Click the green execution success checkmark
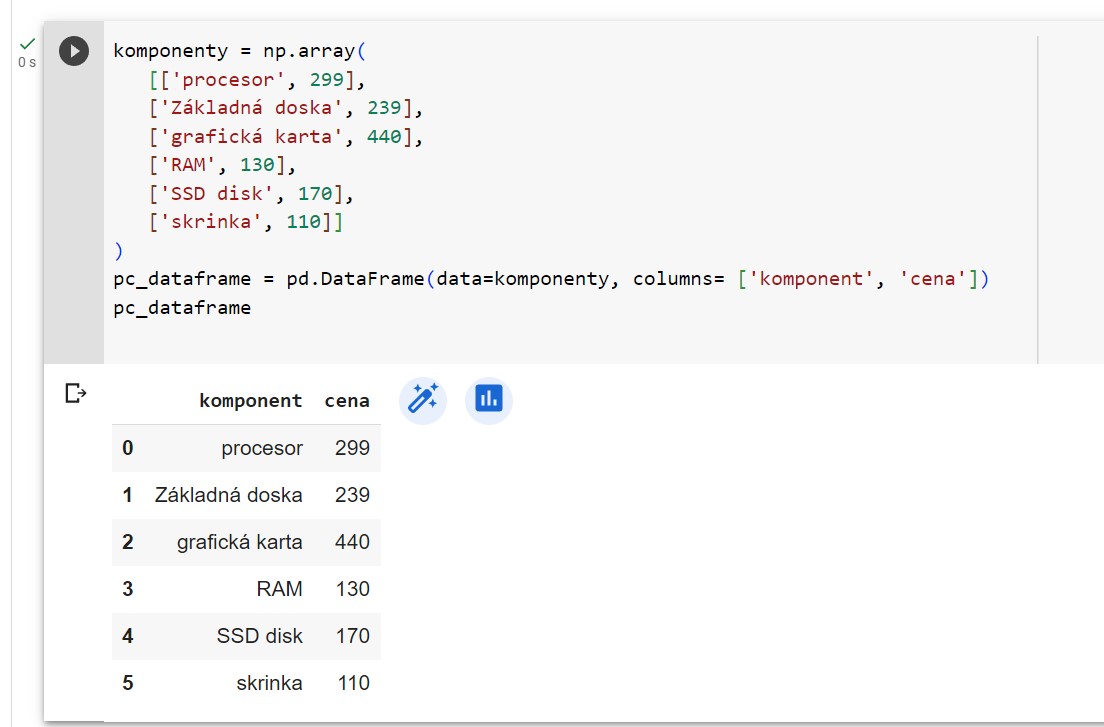This screenshot has width=1104, height=727. [27, 44]
